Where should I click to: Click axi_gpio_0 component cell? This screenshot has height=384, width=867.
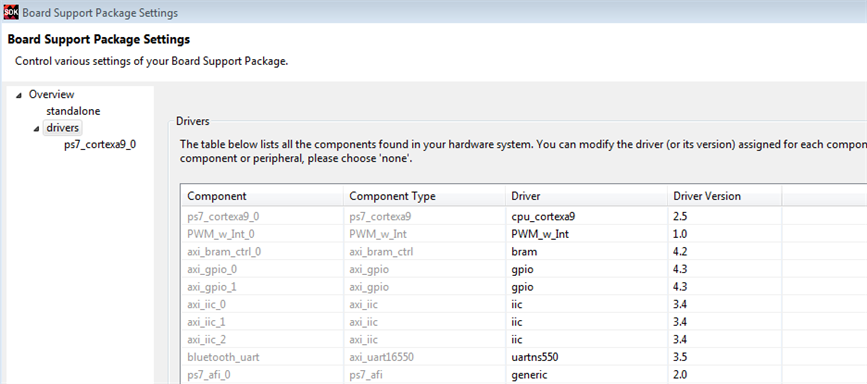click(262, 269)
